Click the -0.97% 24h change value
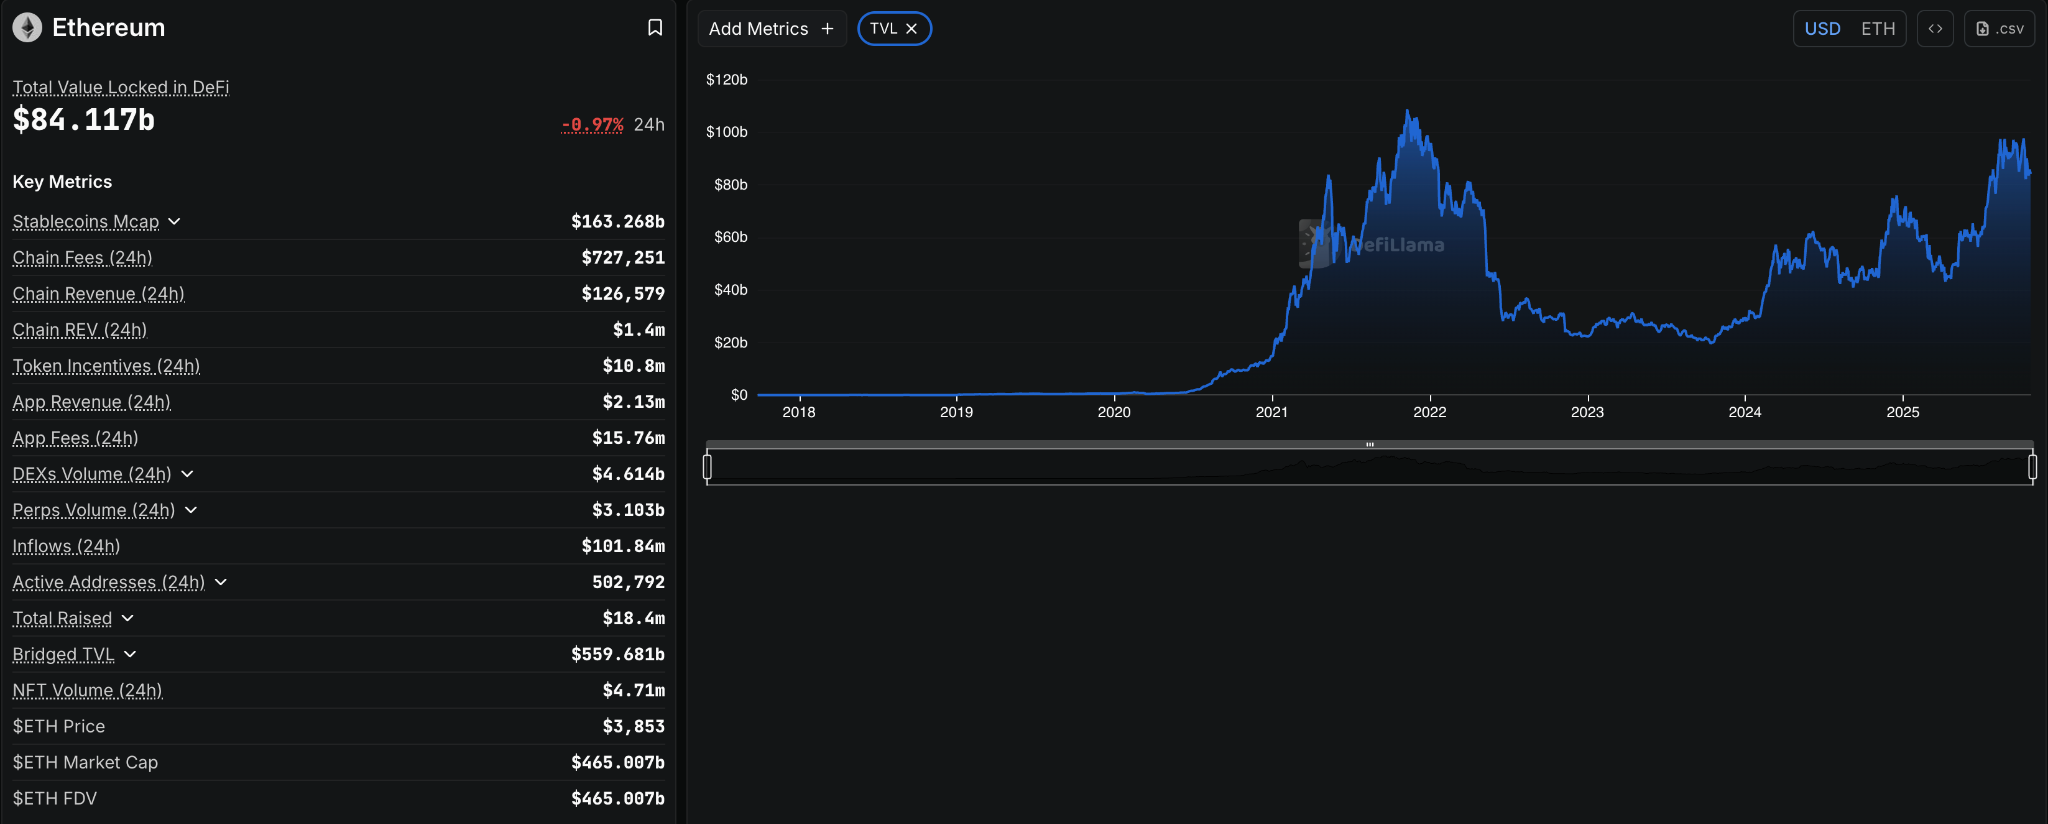 tap(592, 125)
